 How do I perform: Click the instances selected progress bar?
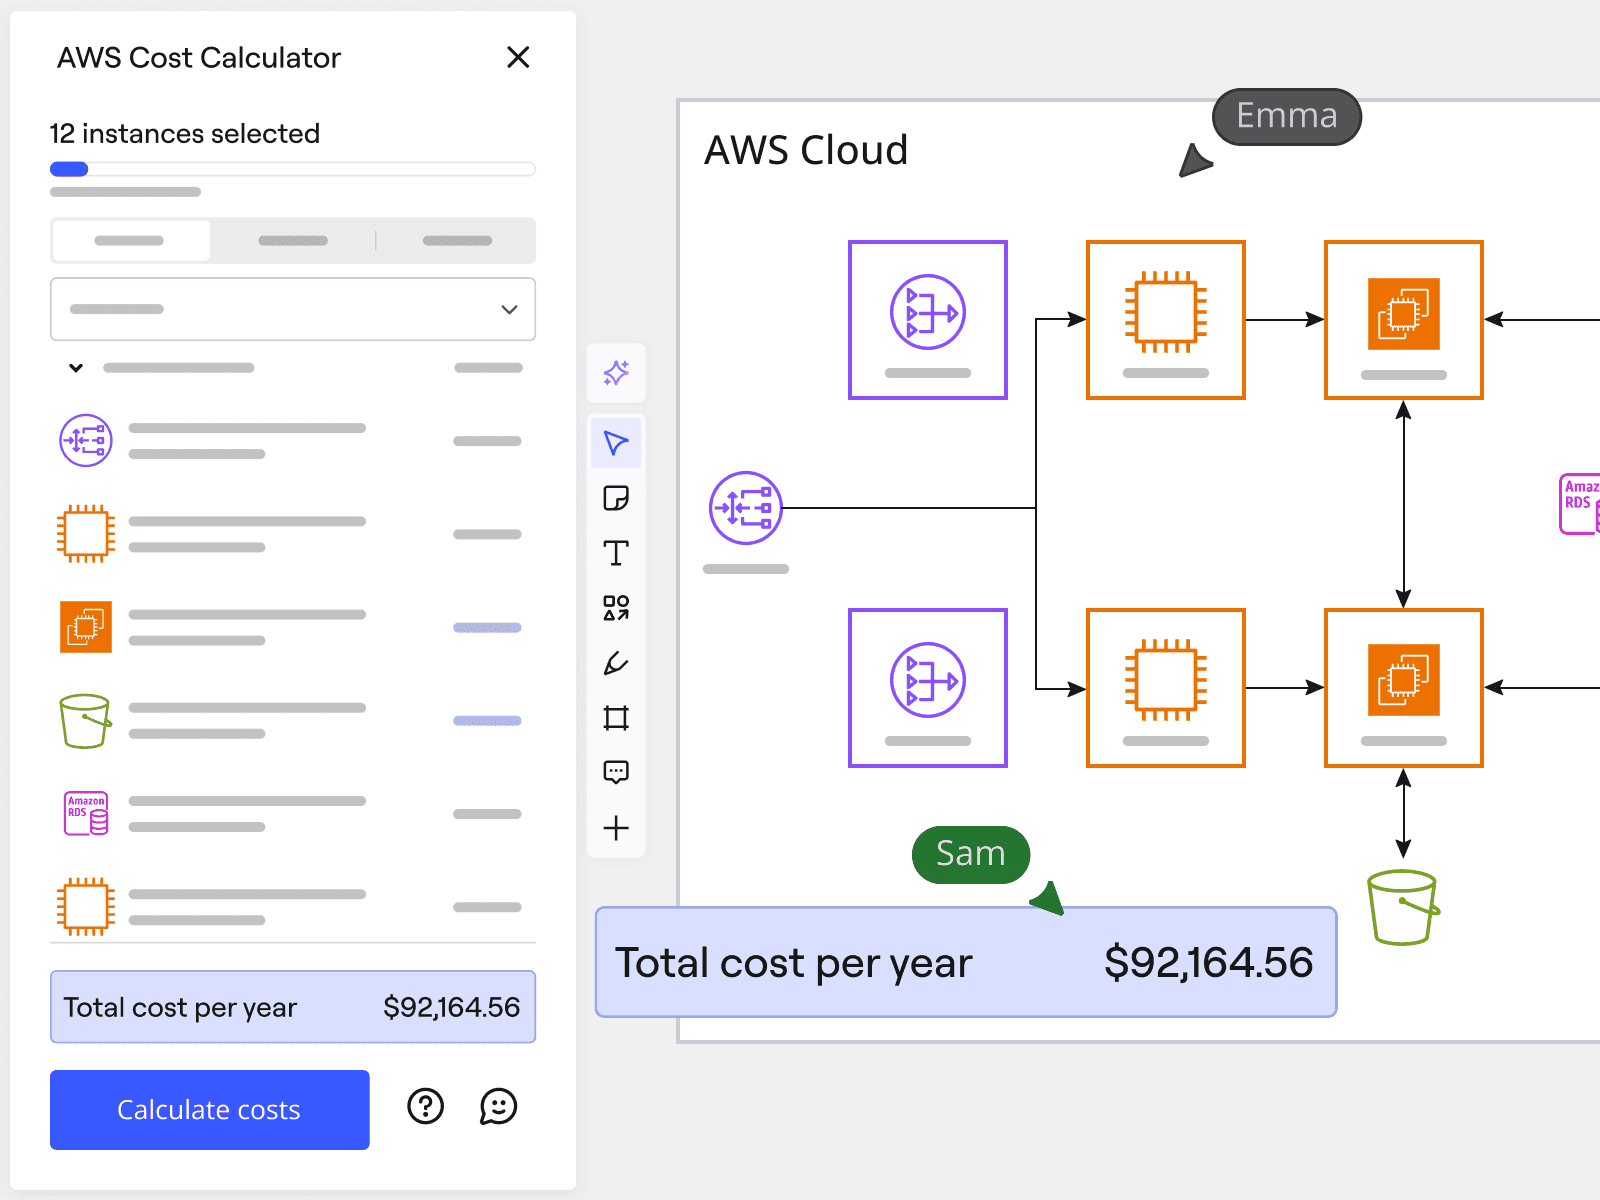(293, 169)
